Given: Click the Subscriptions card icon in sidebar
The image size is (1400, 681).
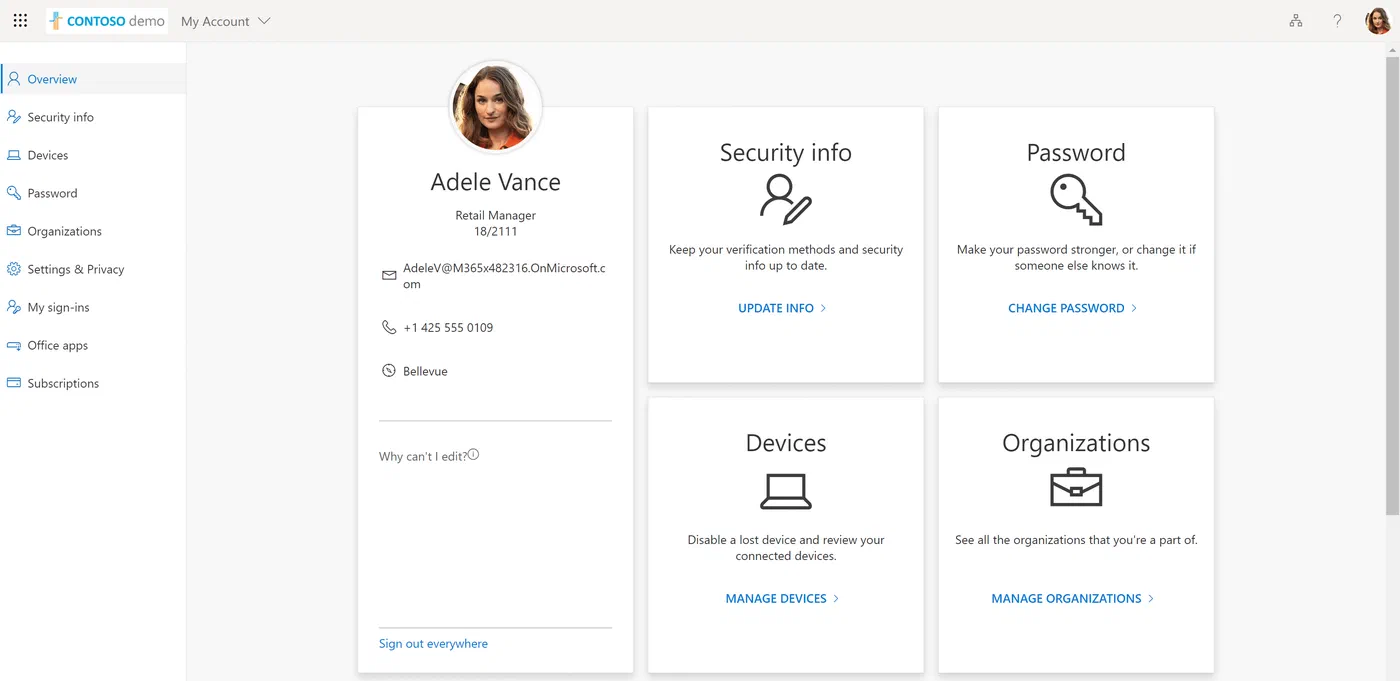Looking at the screenshot, I should 14,383.
